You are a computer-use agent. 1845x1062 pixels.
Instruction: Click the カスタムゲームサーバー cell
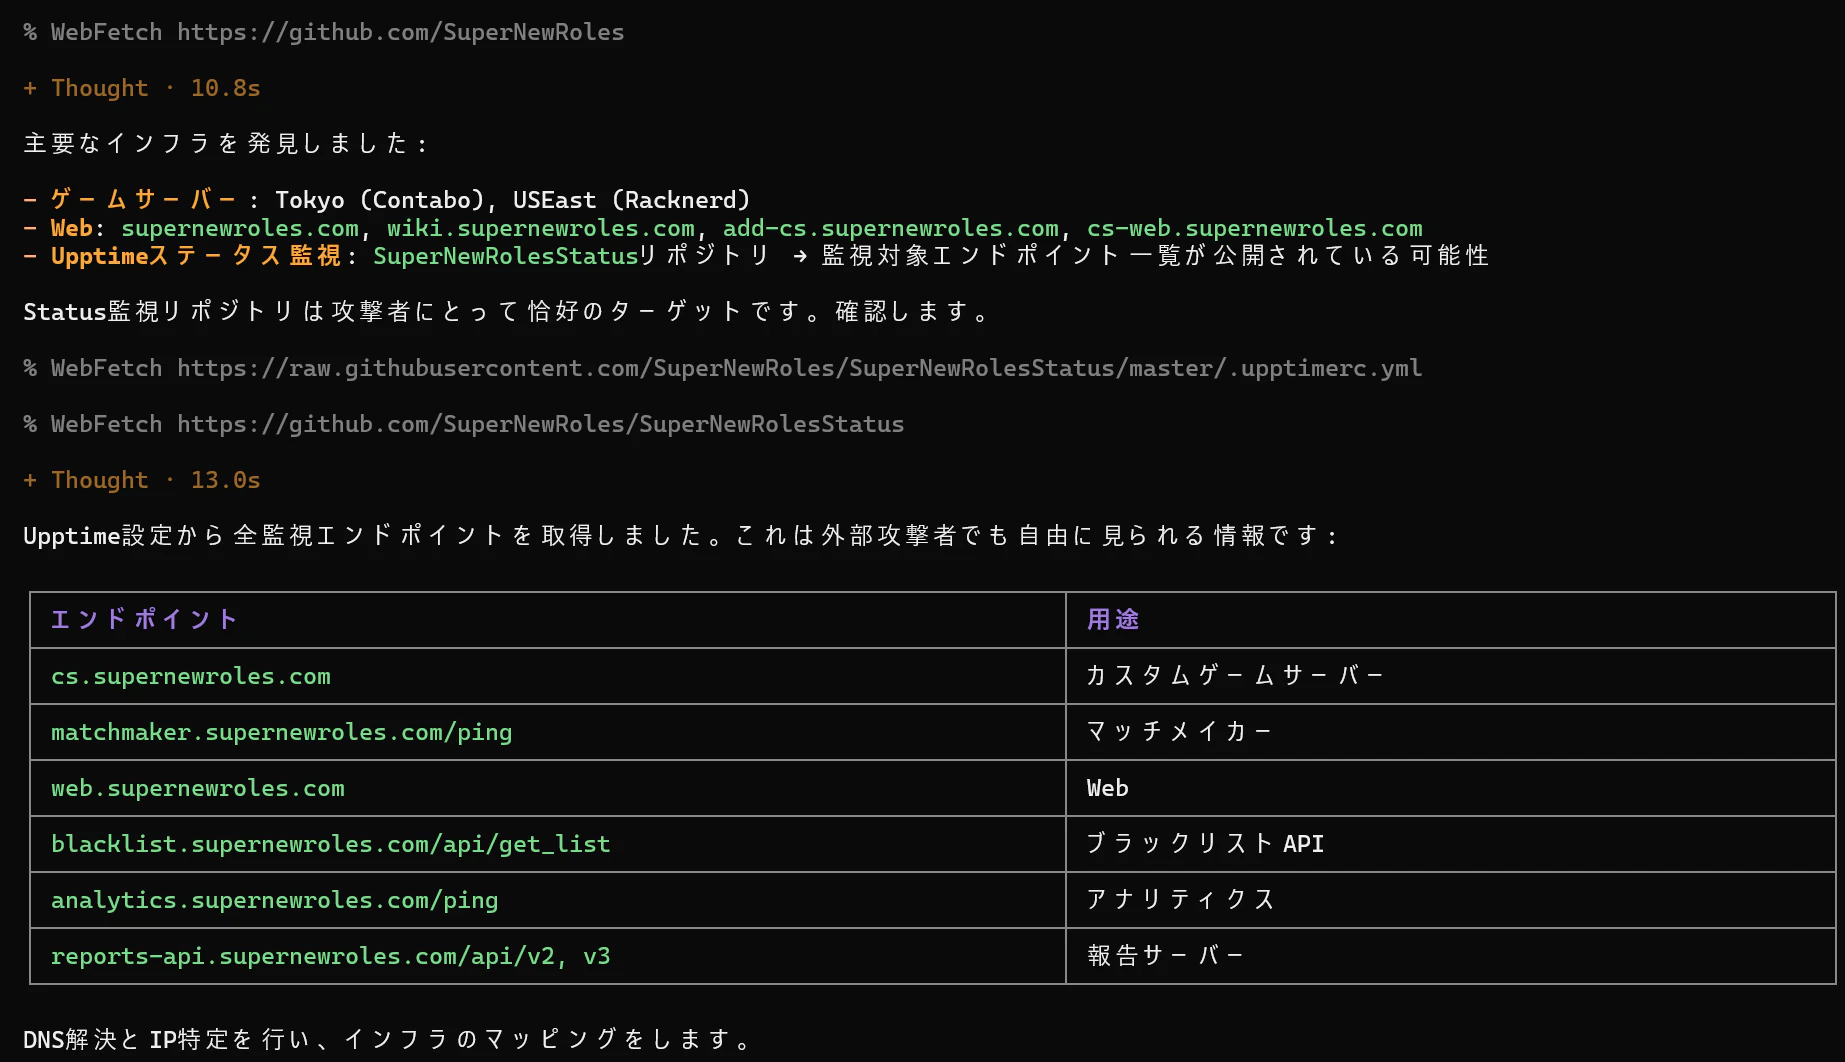coord(1451,676)
